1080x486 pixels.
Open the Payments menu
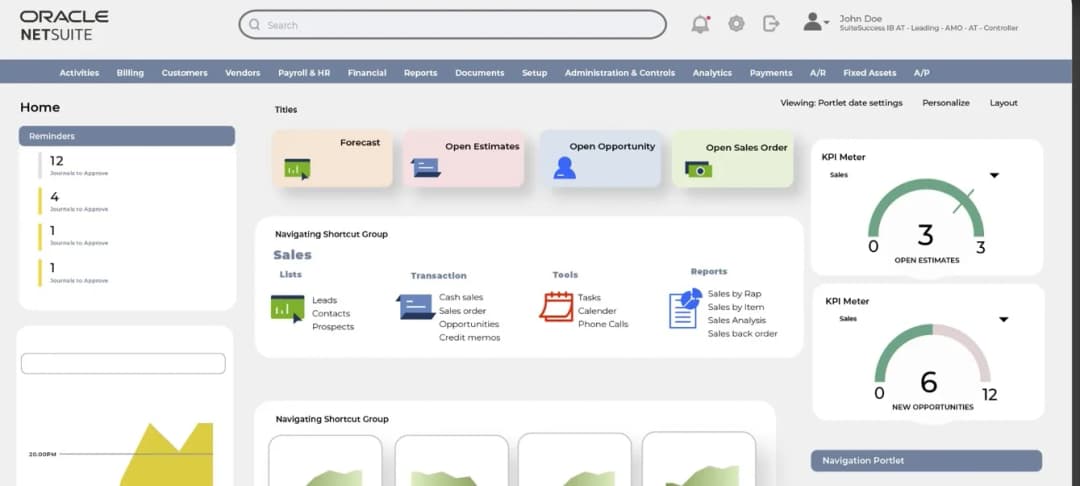pos(771,72)
